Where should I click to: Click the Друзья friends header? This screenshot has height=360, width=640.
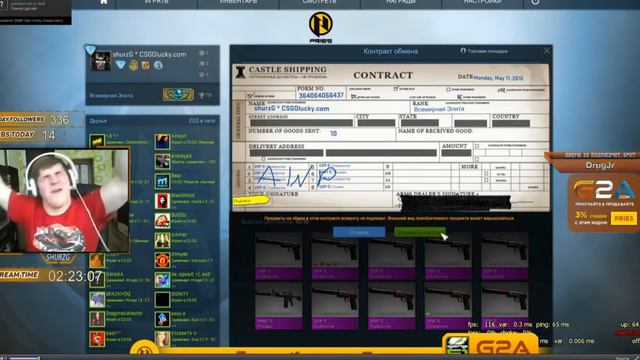point(98,121)
